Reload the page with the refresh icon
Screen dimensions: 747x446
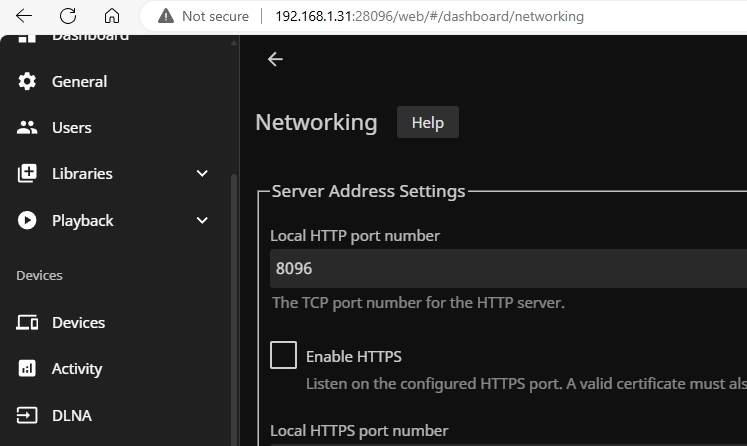pyautogui.click(x=68, y=16)
